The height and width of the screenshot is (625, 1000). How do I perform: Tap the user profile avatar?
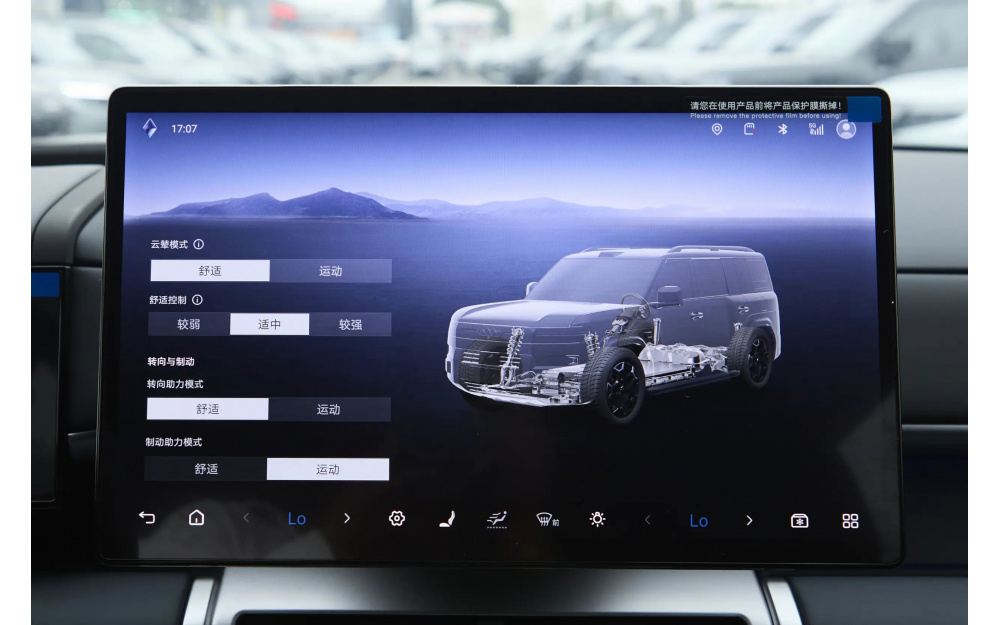click(x=846, y=129)
